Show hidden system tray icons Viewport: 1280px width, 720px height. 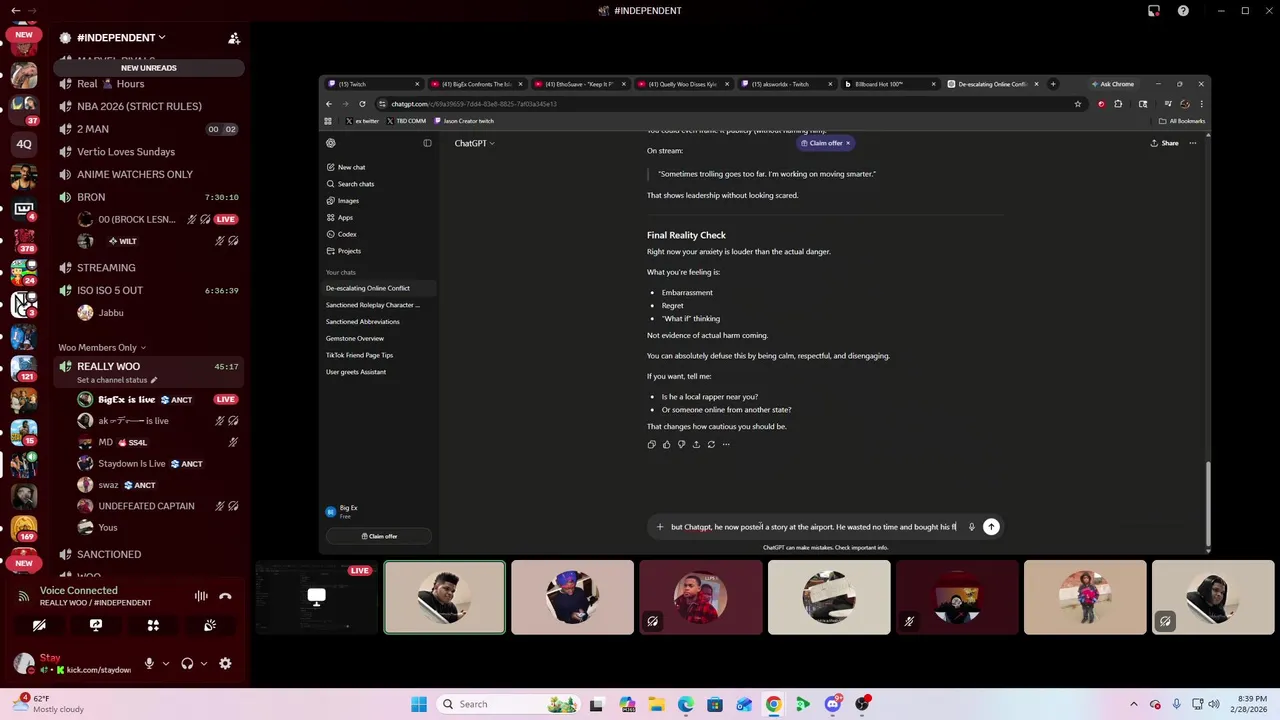coord(1134,704)
